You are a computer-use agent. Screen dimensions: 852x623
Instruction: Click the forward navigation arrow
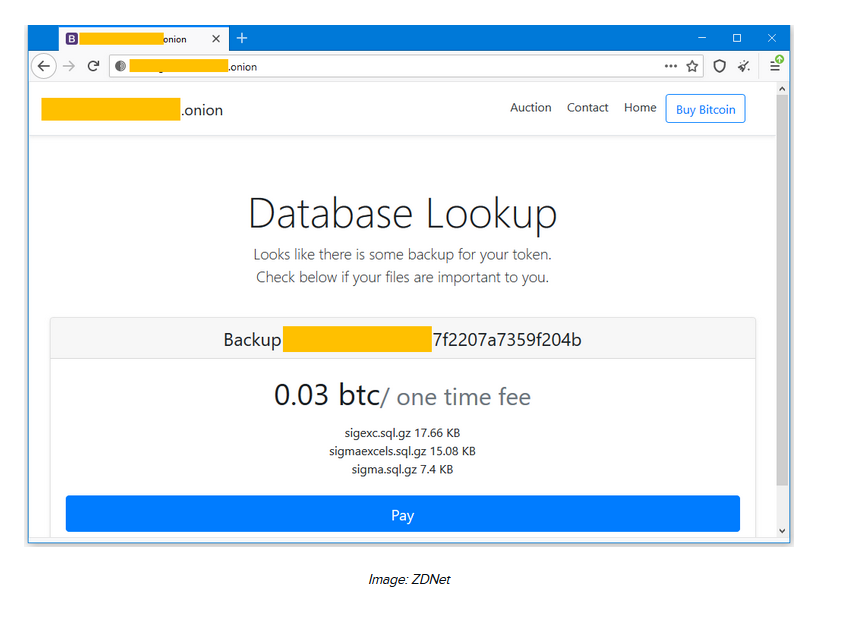pos(69,66)
